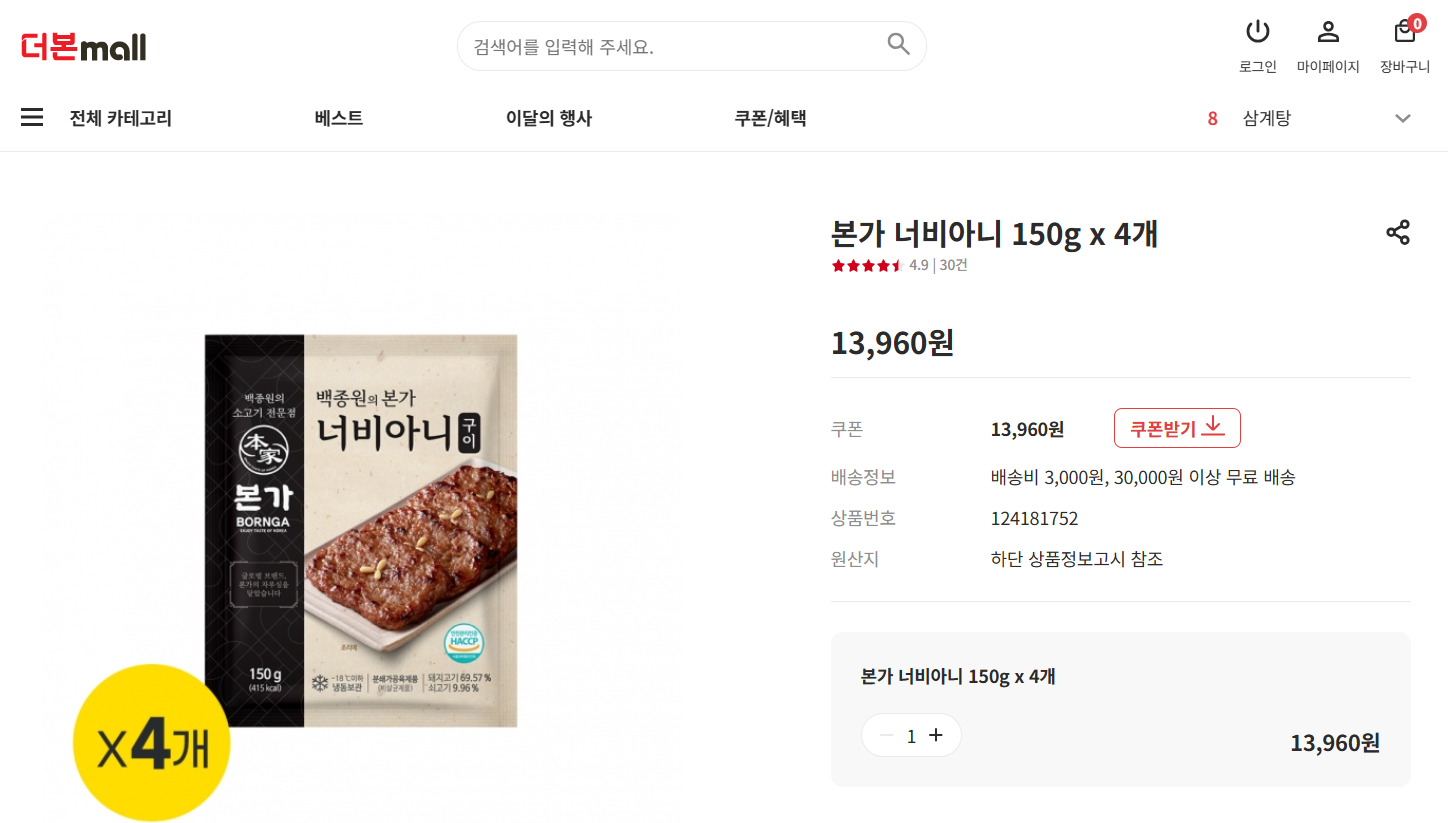Click the search magnifier icon

click(x=898, y=44)
